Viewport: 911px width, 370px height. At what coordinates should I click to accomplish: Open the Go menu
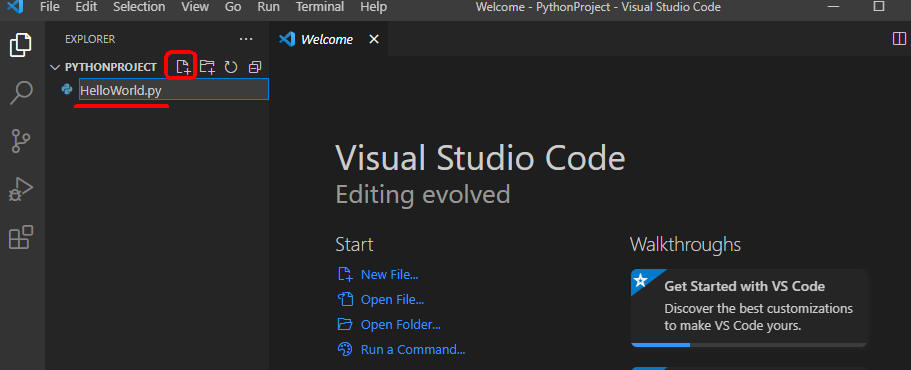click(x=233, y=7)
